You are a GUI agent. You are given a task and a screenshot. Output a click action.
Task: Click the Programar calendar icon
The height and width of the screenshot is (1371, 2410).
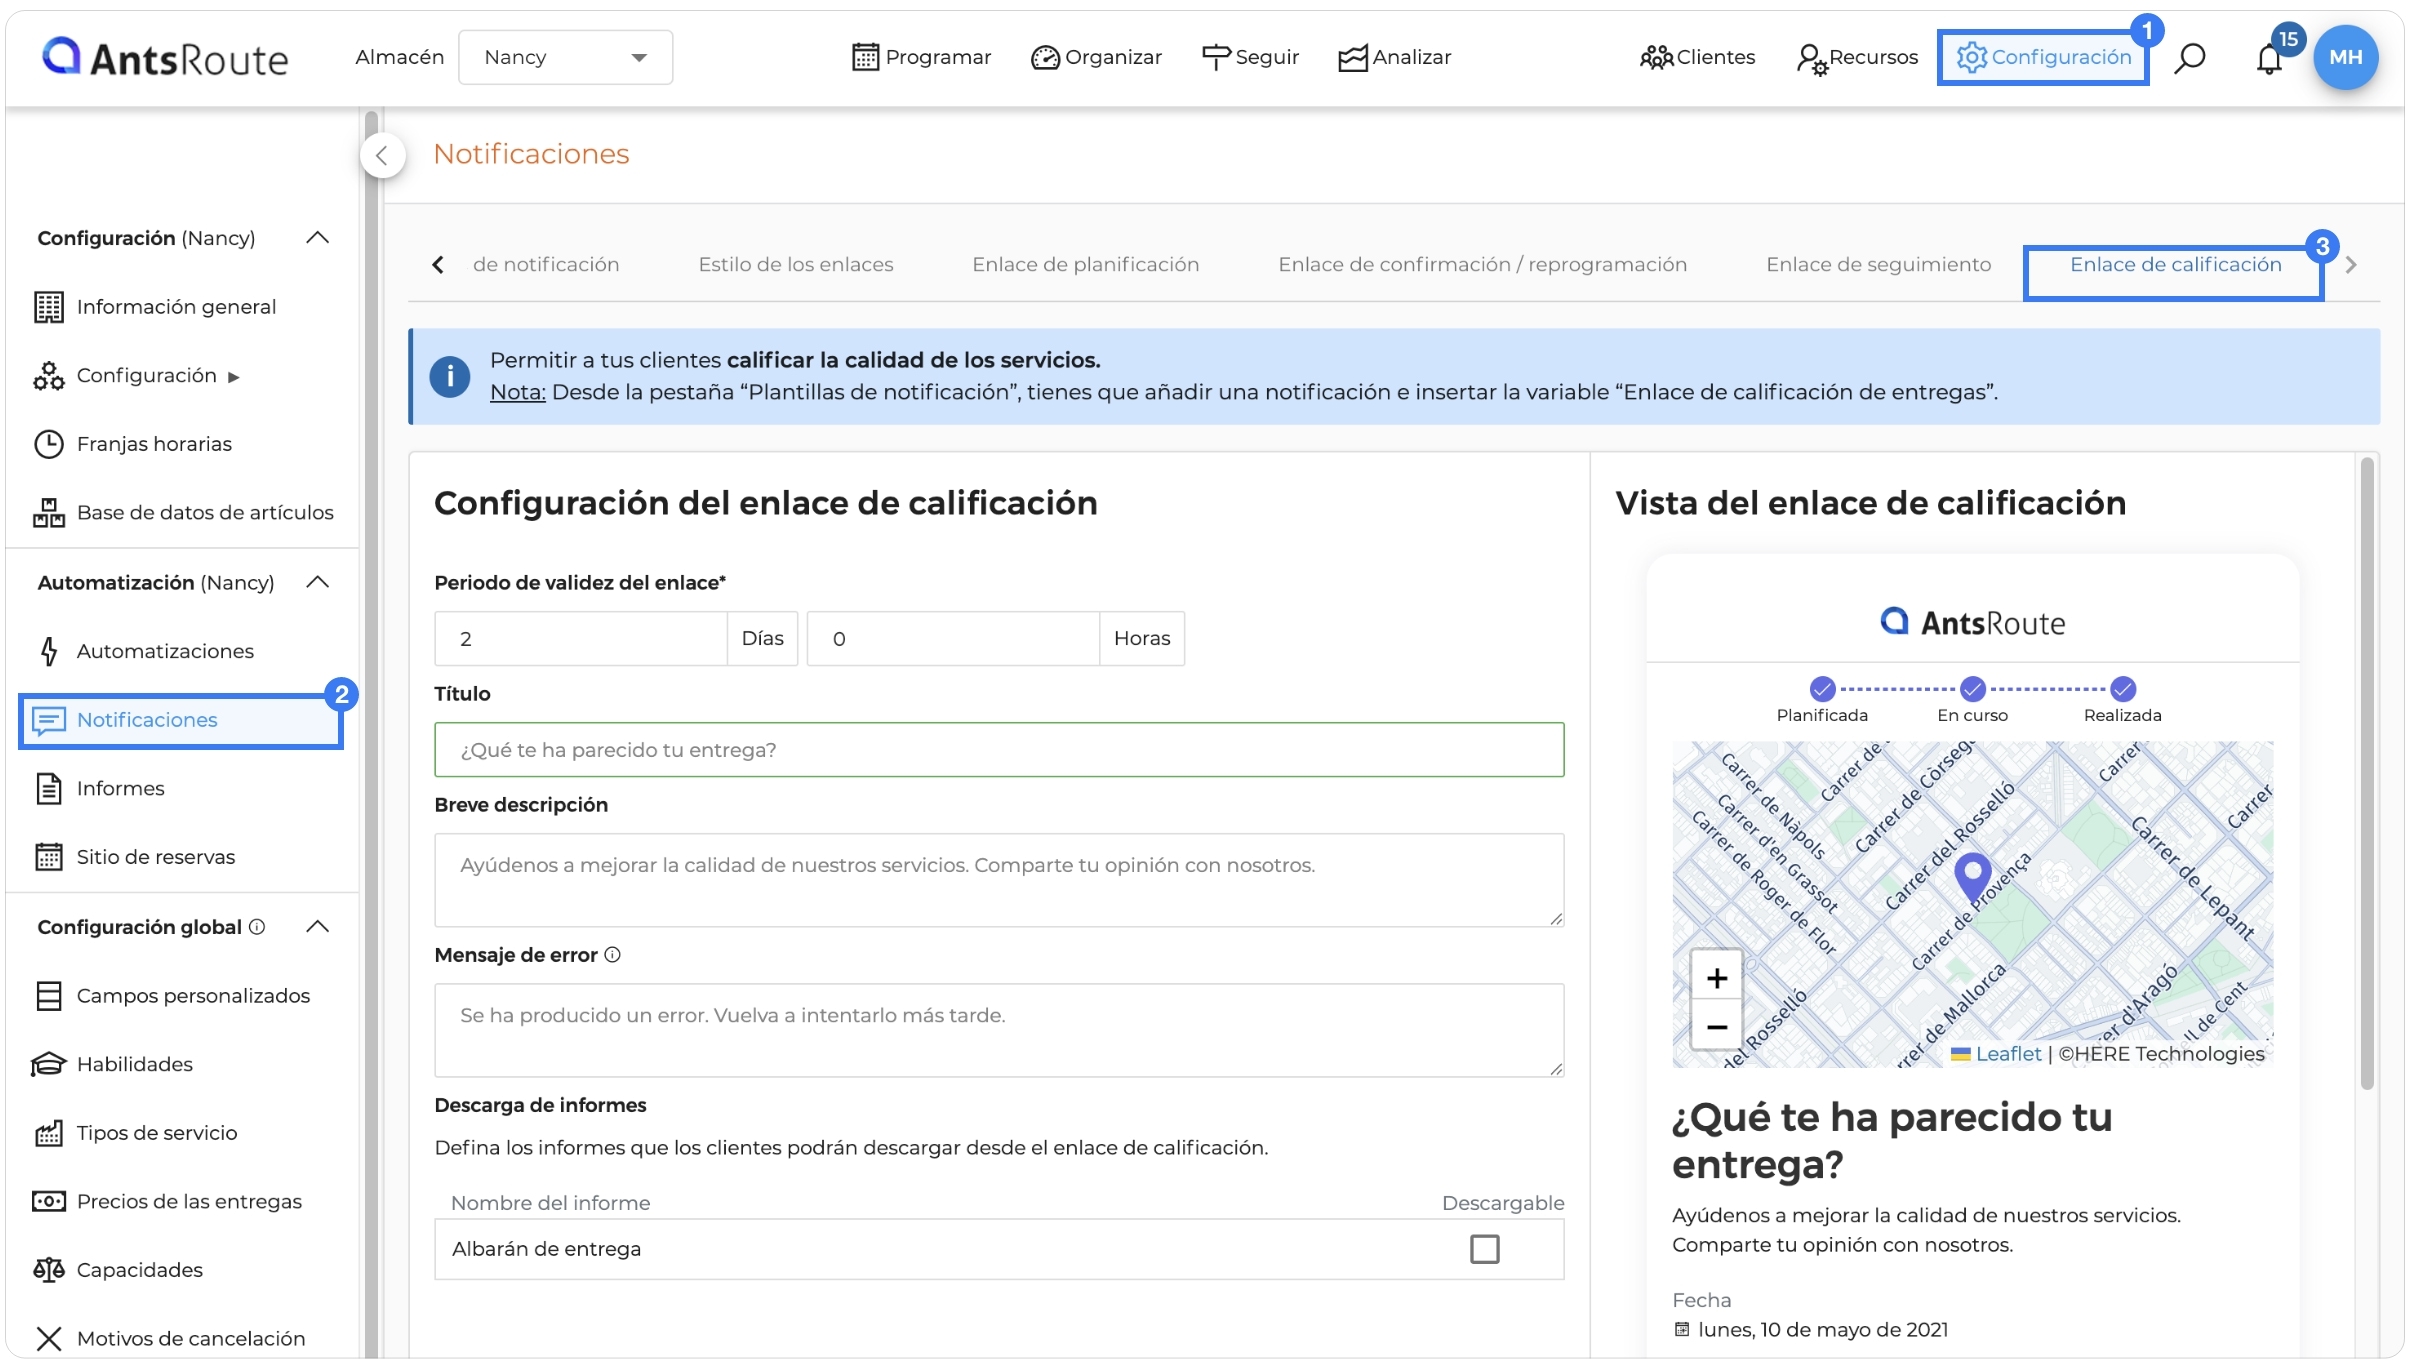[865, 57]
